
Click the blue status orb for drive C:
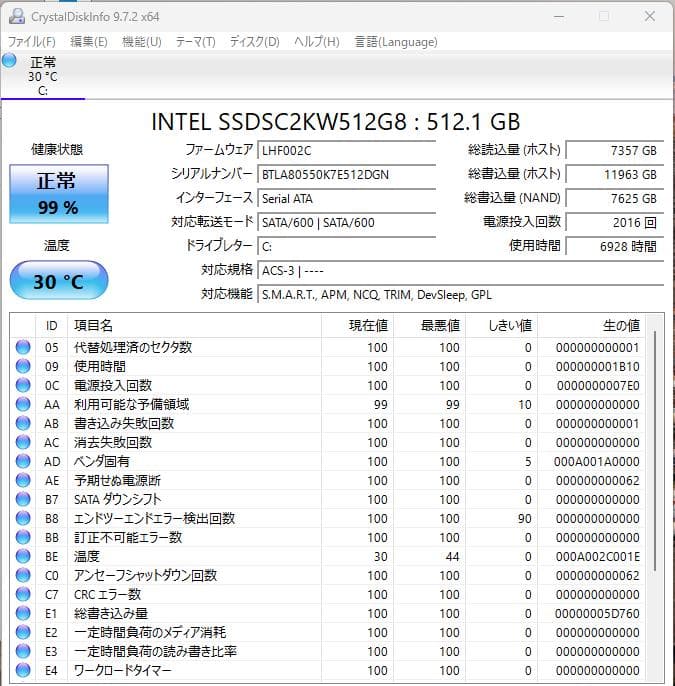pos(9,60)
